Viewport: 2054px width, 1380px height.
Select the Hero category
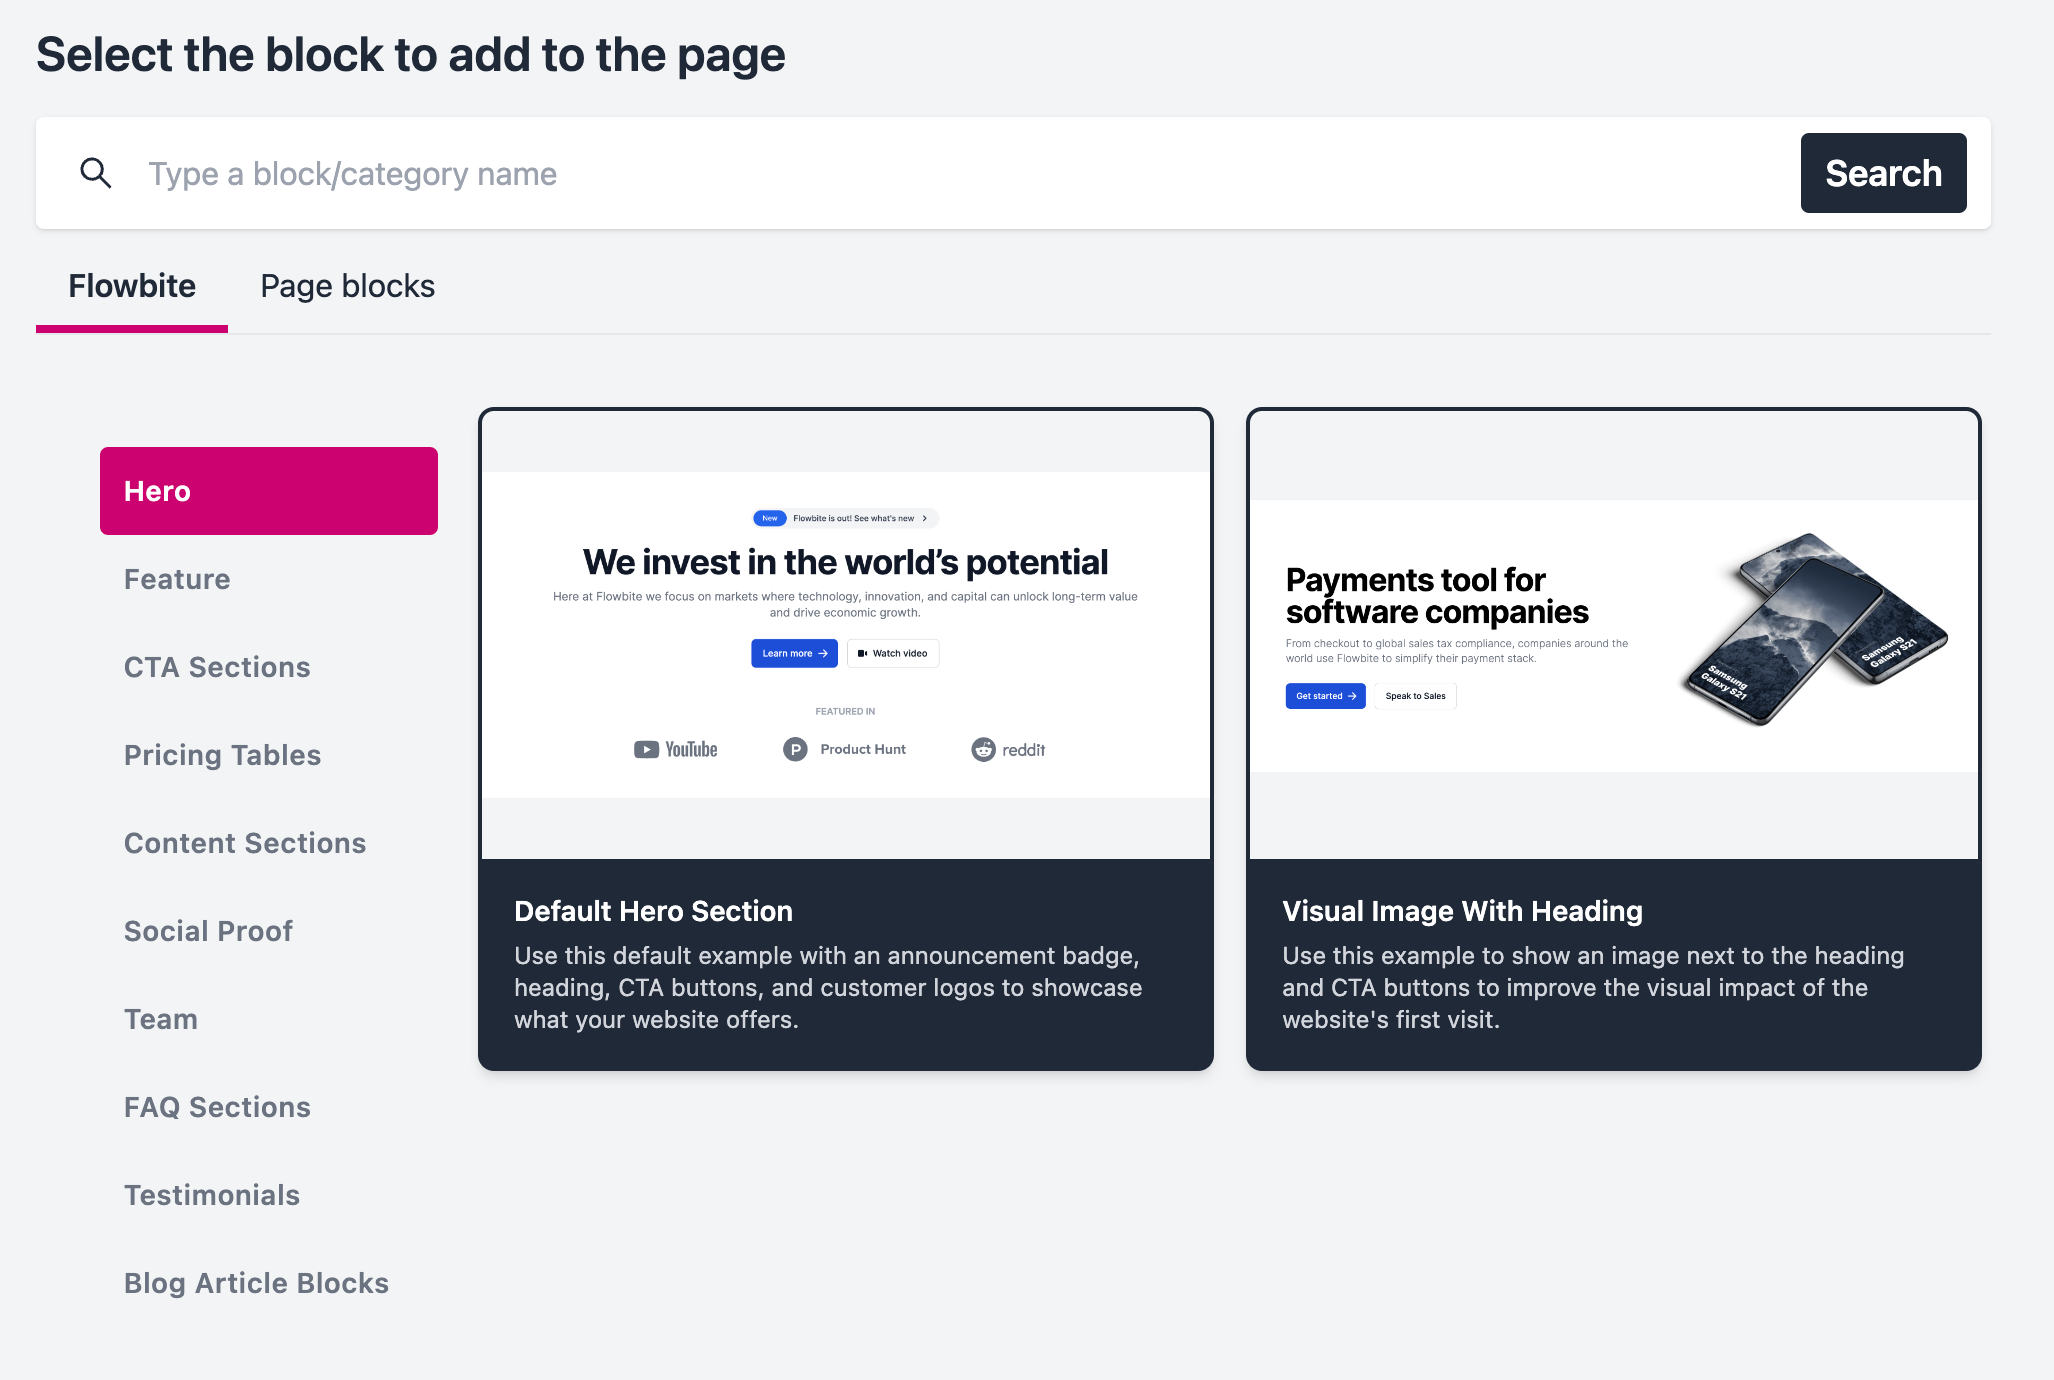pos(269,491)
